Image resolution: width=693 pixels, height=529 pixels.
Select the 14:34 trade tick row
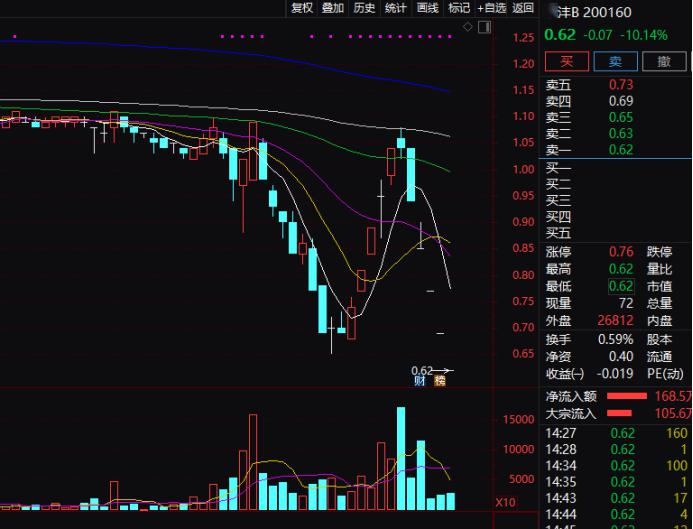[x=616, y=466]
